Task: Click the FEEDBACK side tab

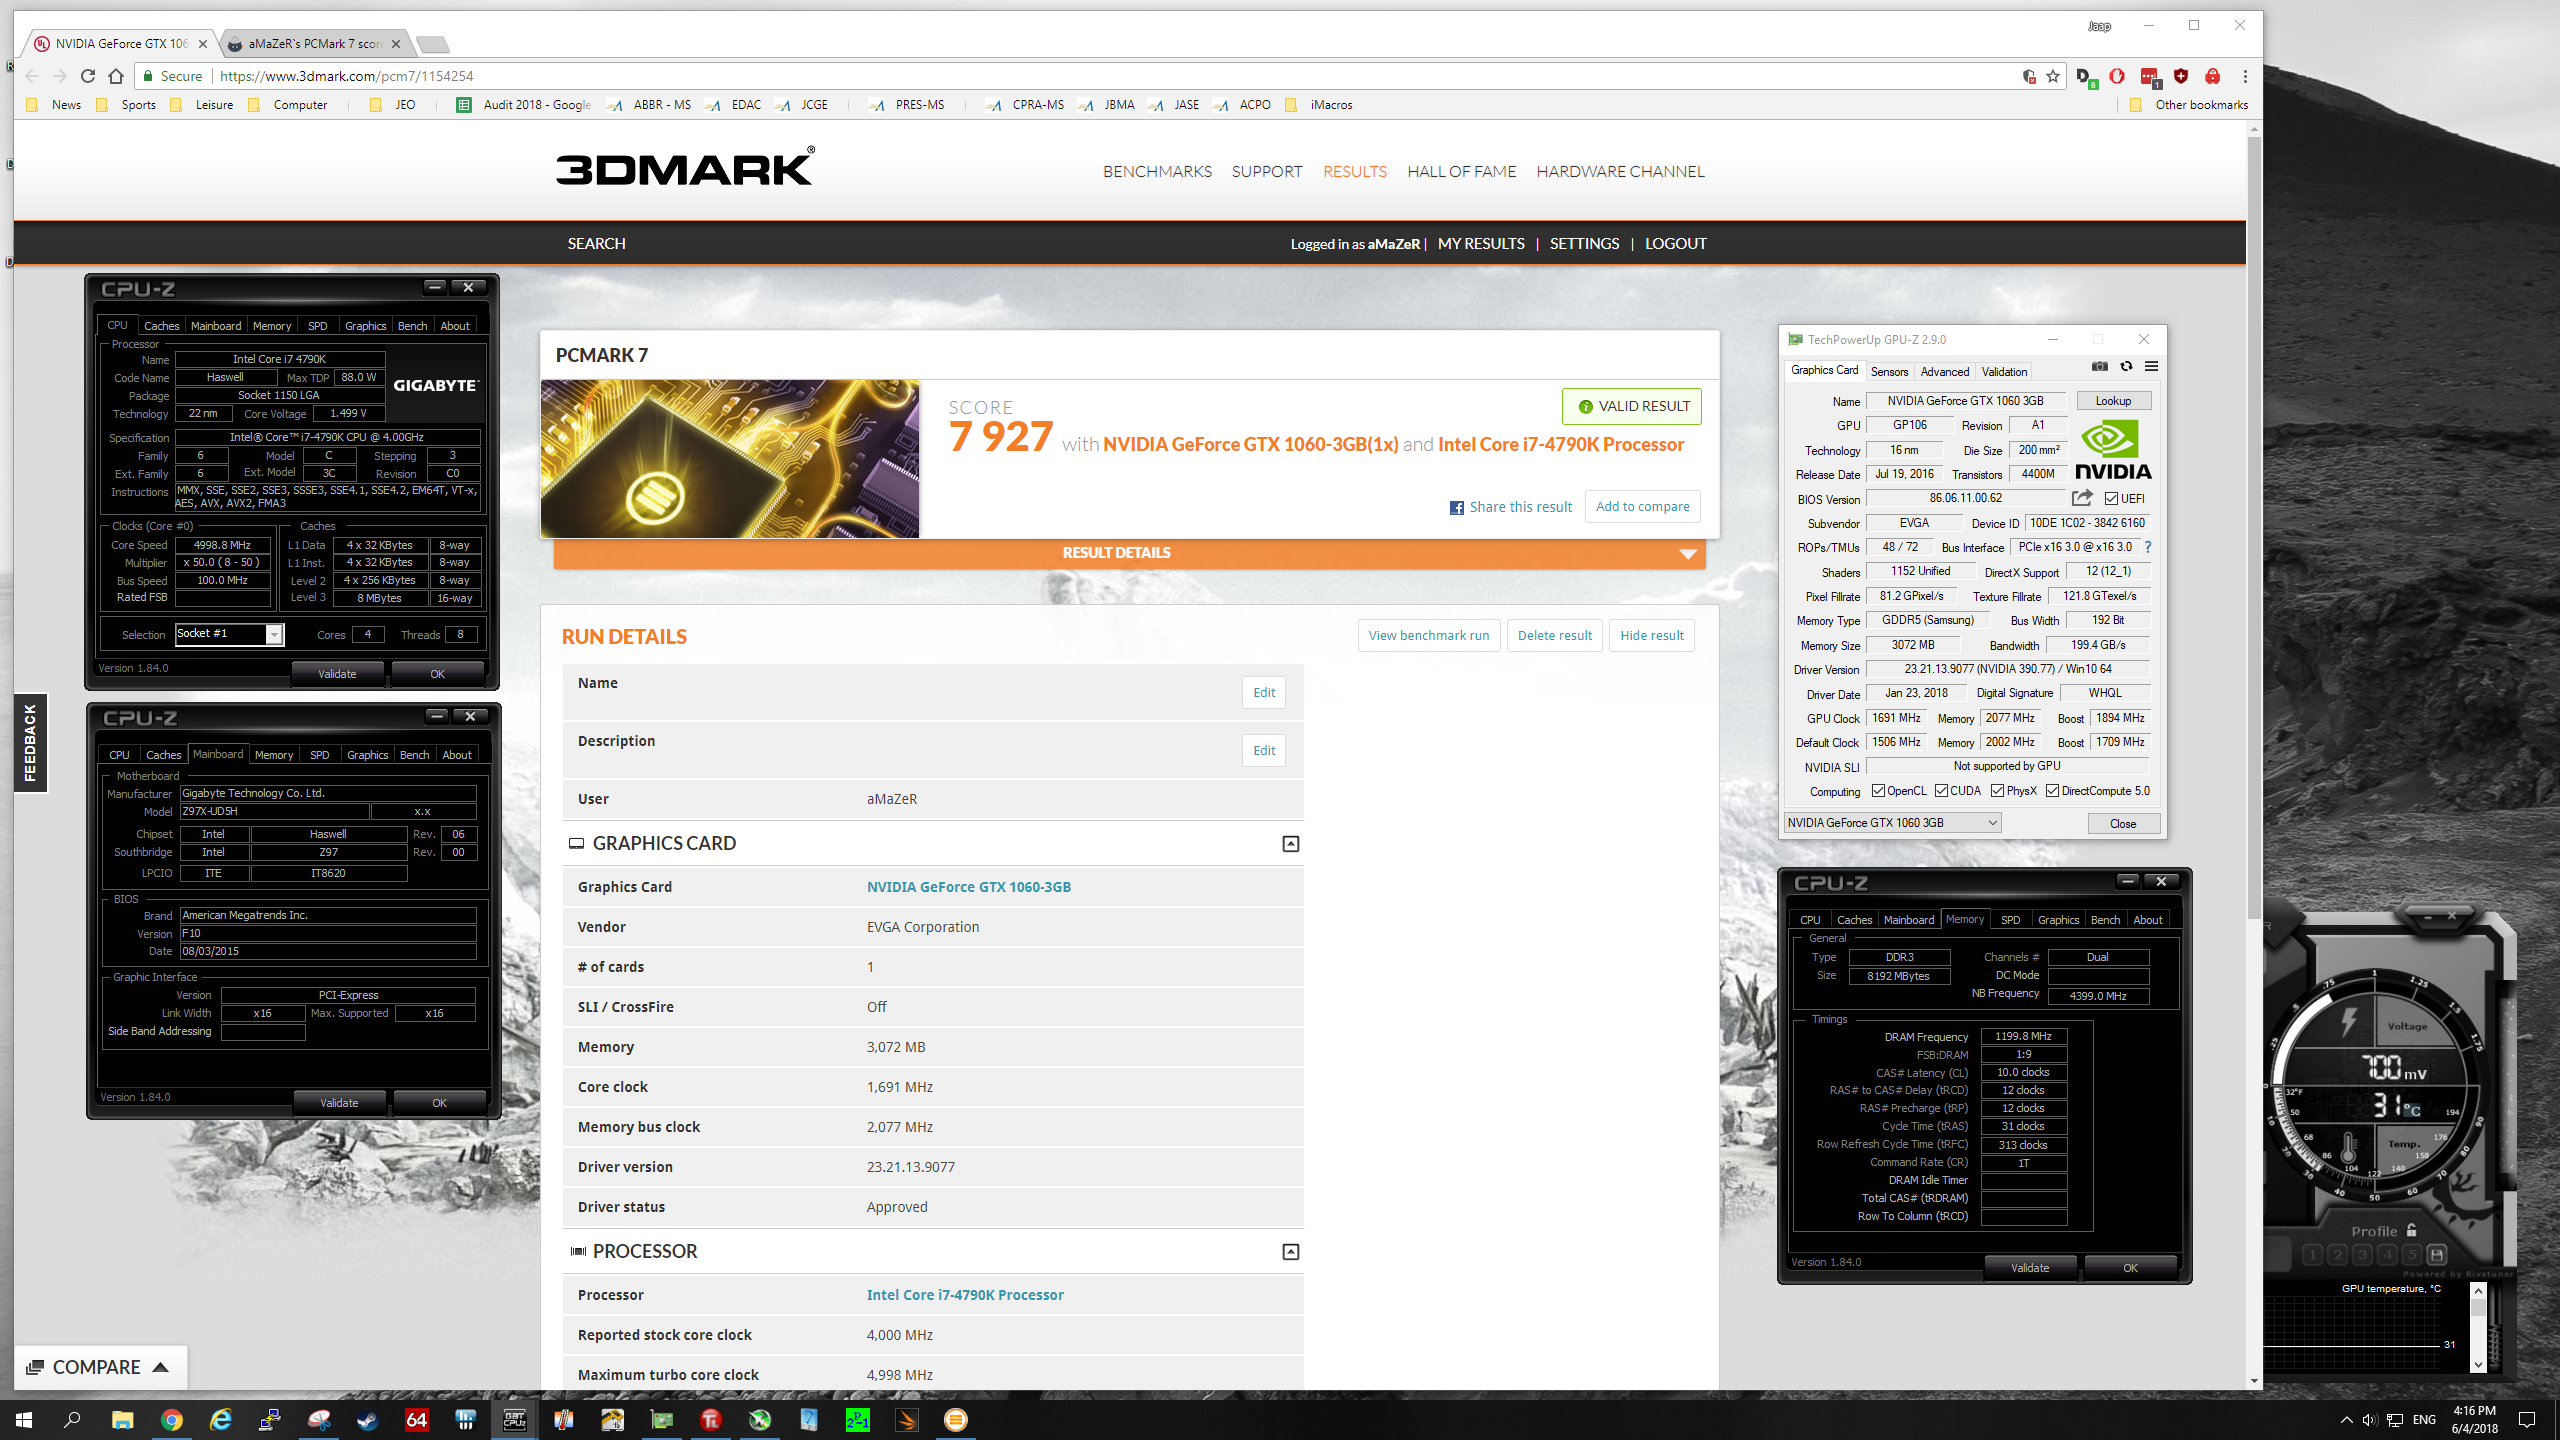Action: (30, 742)
